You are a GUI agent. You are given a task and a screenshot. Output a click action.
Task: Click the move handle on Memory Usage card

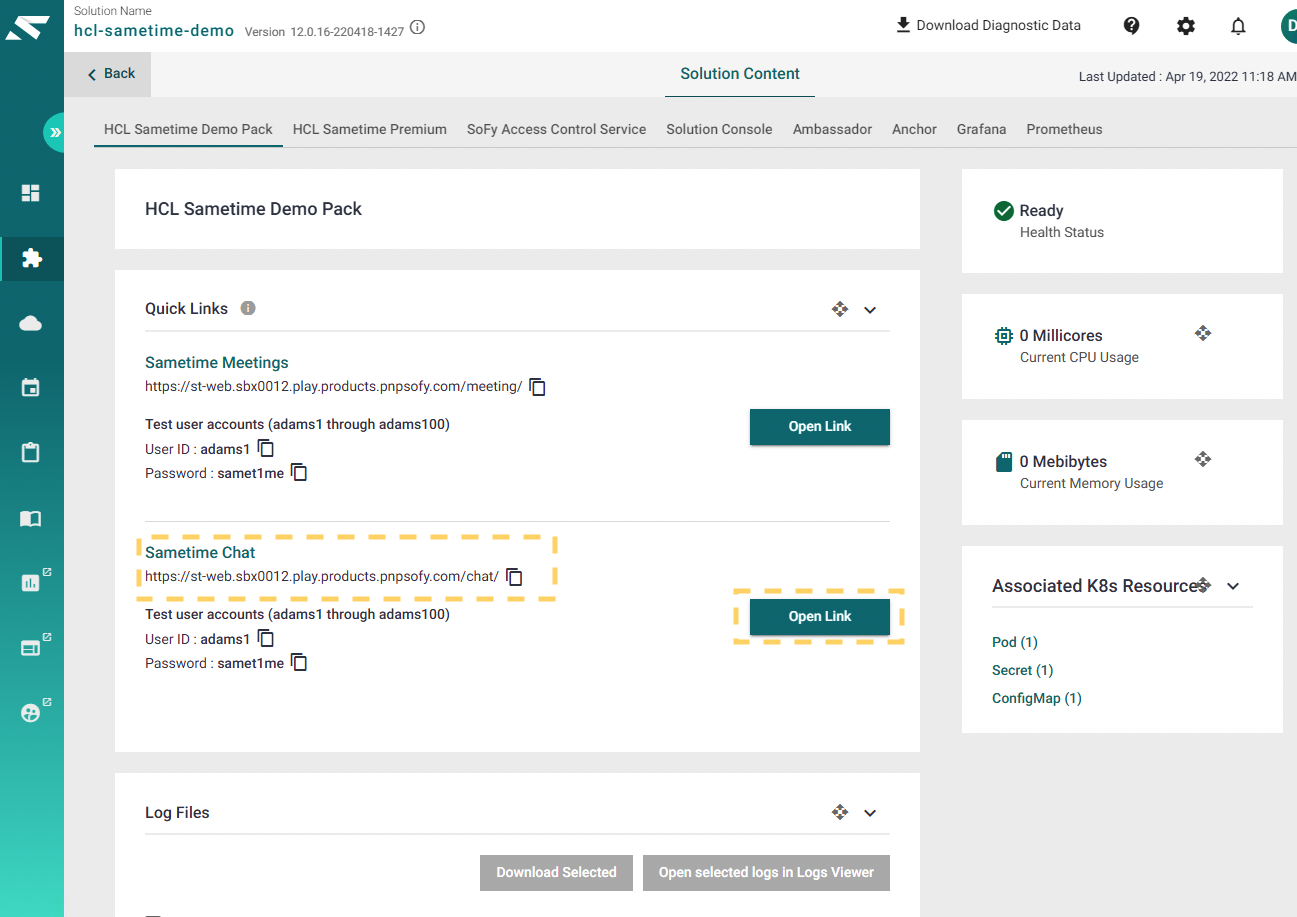click(1203, 459)
